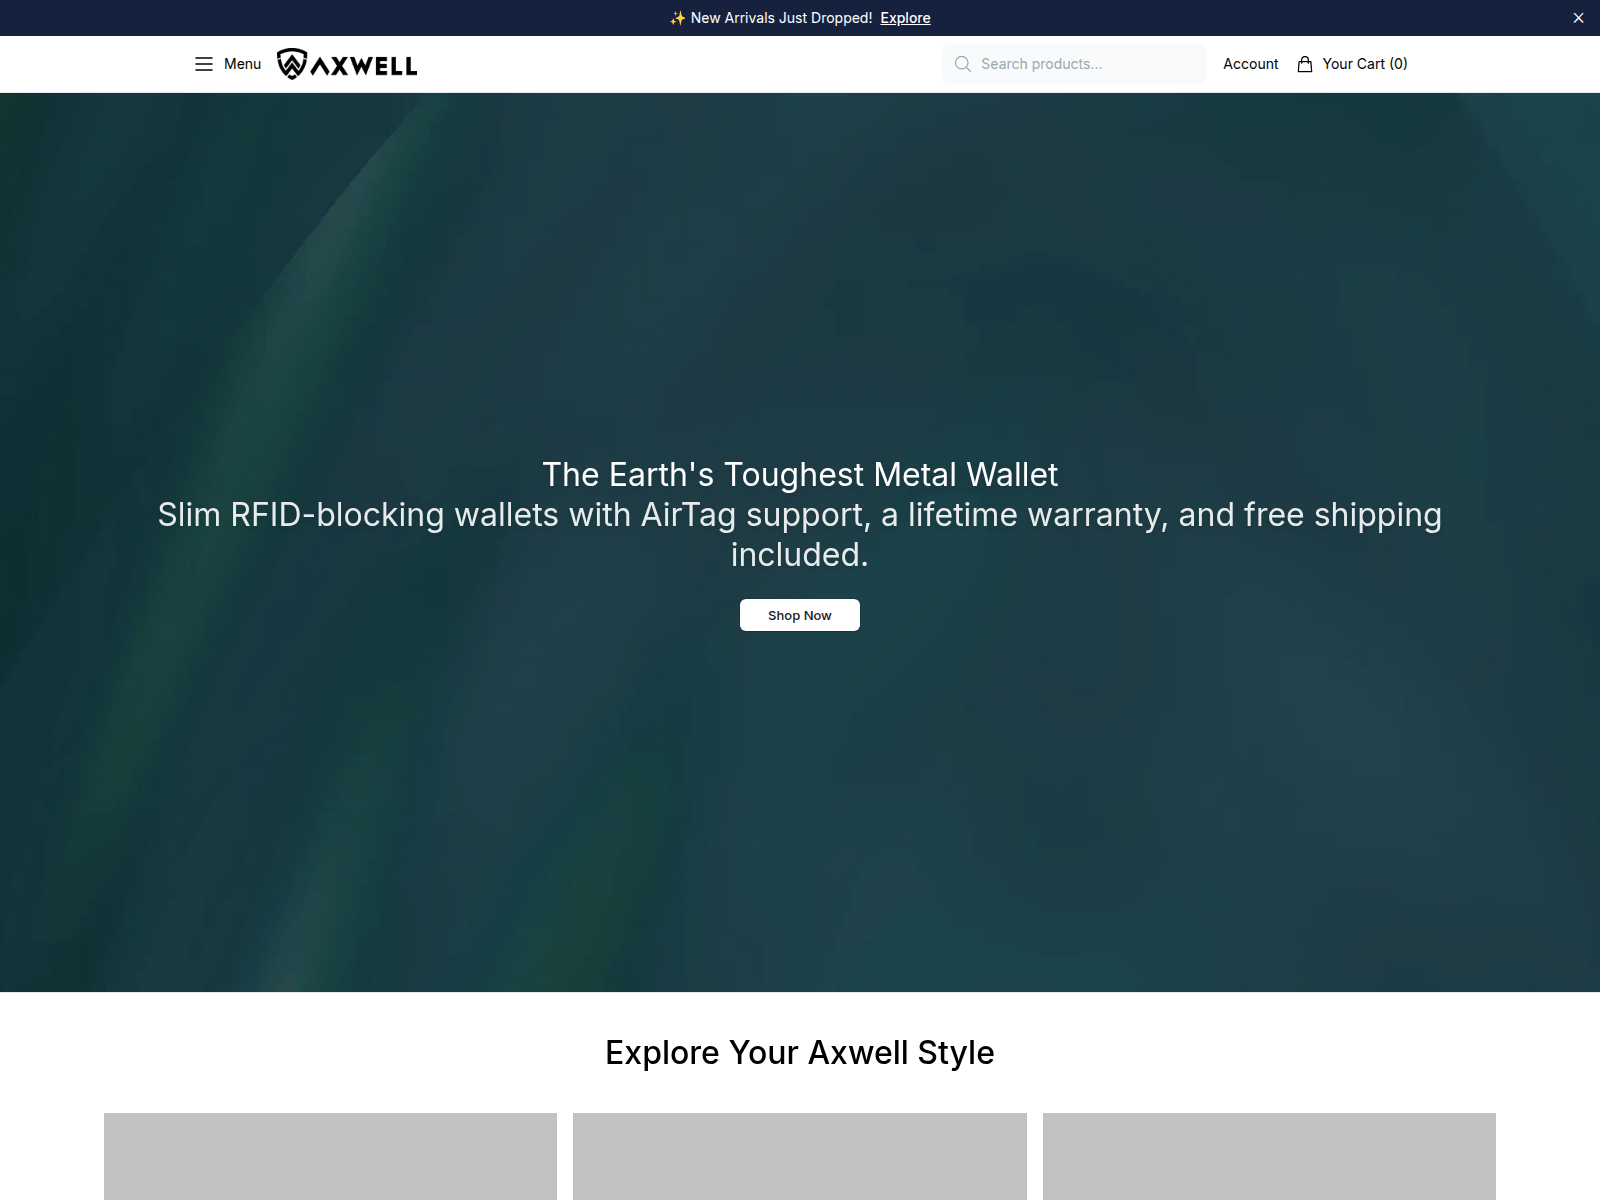The image size is (1600, 1200).
Task: Click The Earth's Toughest Metal Wallet headline
Action: [800, 475]
